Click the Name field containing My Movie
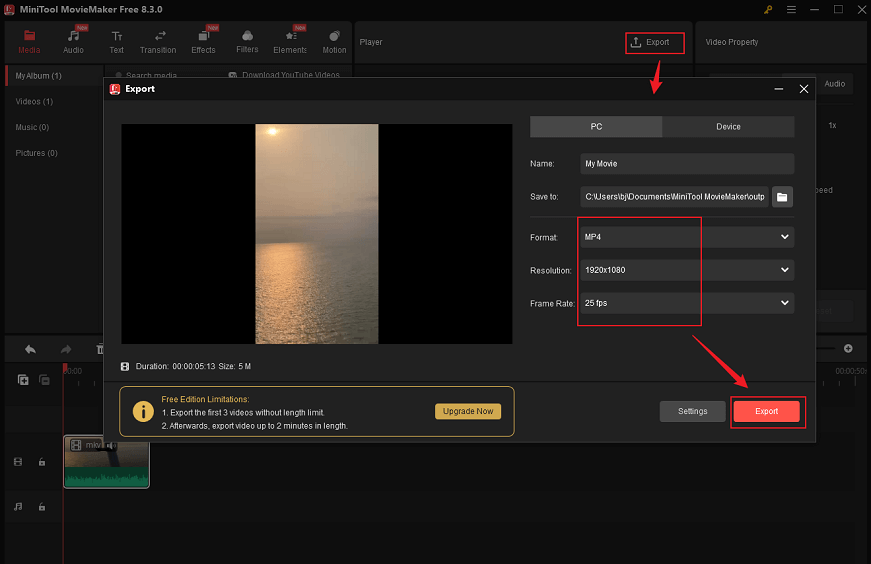The width and height of the screenshot is (871, 564). tap(687, 164)
